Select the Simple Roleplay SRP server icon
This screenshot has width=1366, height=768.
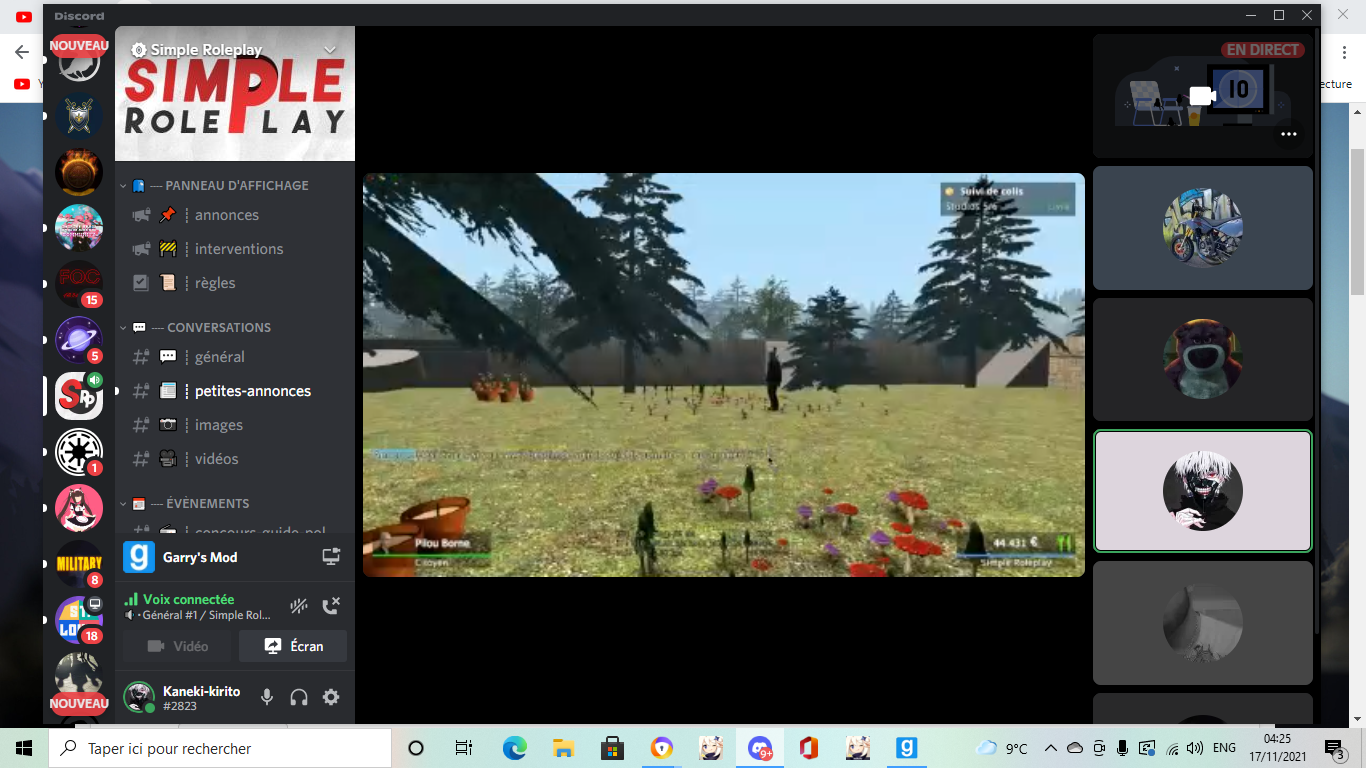tap(79, 396)
